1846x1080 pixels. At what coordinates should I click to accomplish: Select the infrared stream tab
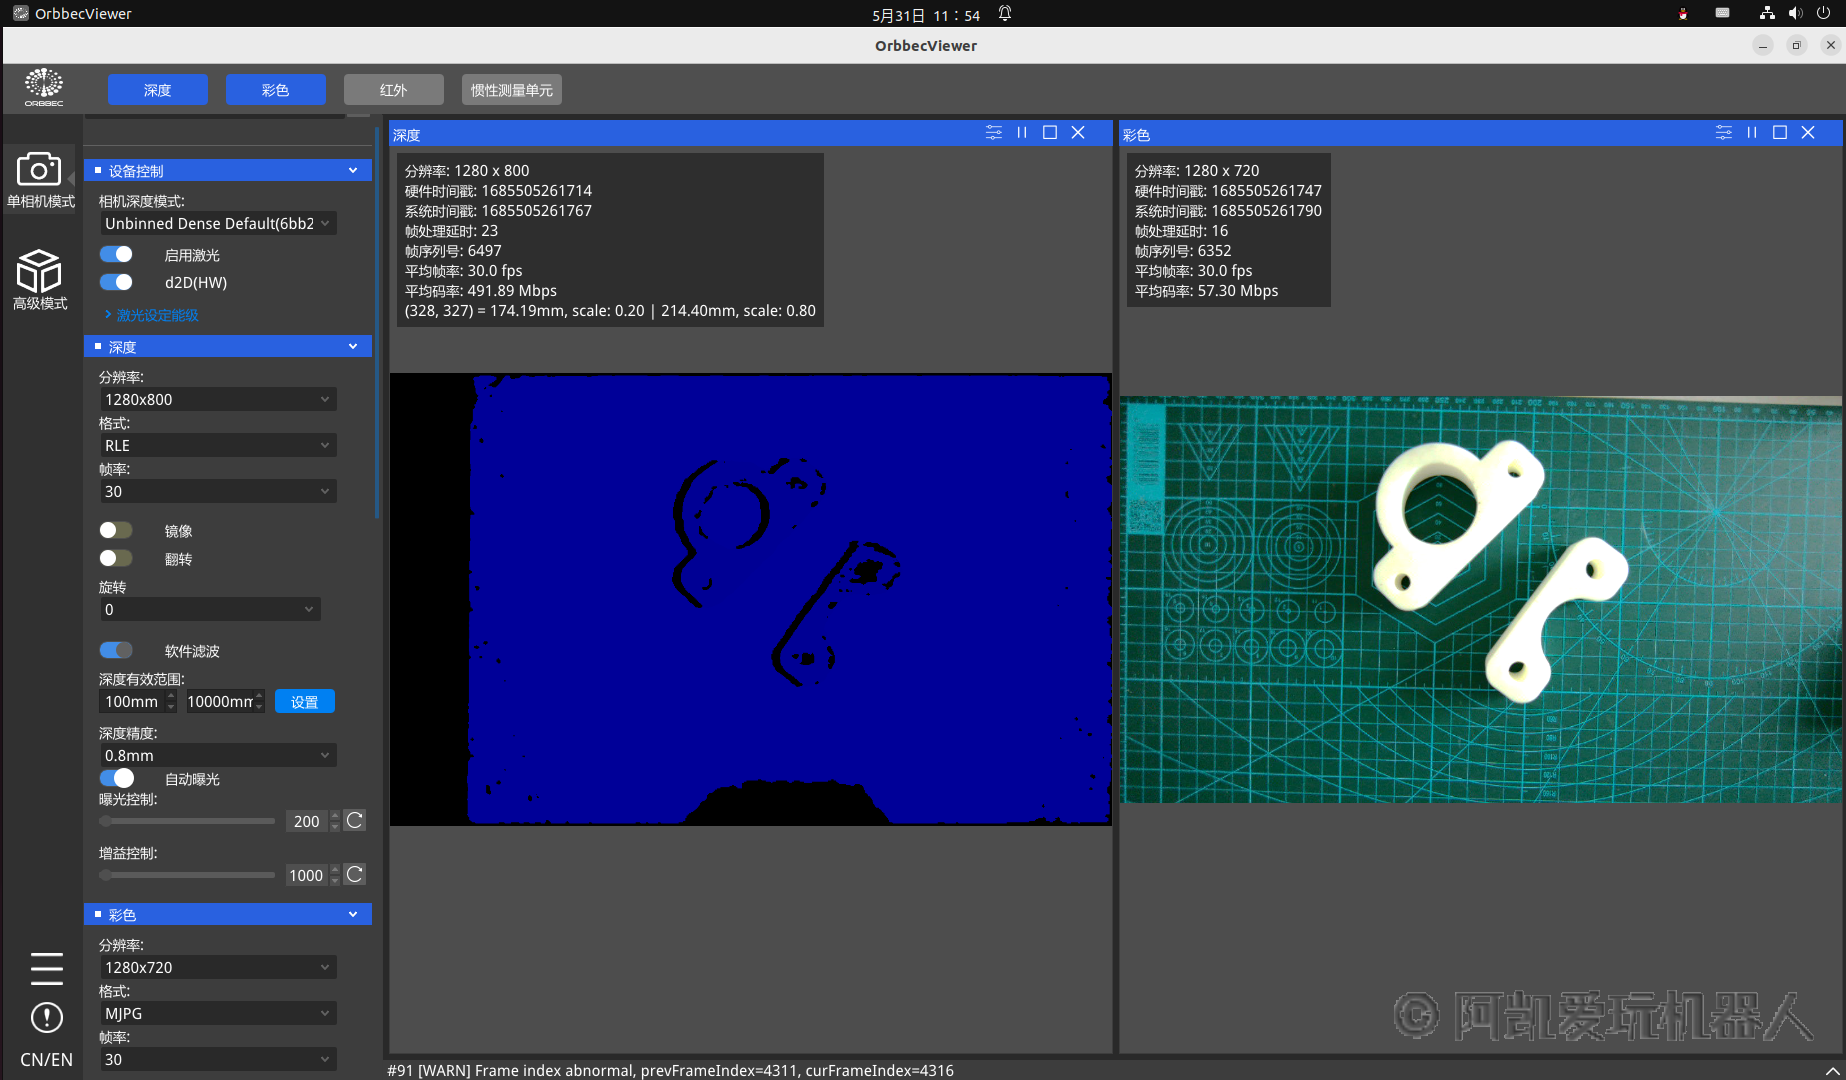pyautogui.click(x=393, y=90)
